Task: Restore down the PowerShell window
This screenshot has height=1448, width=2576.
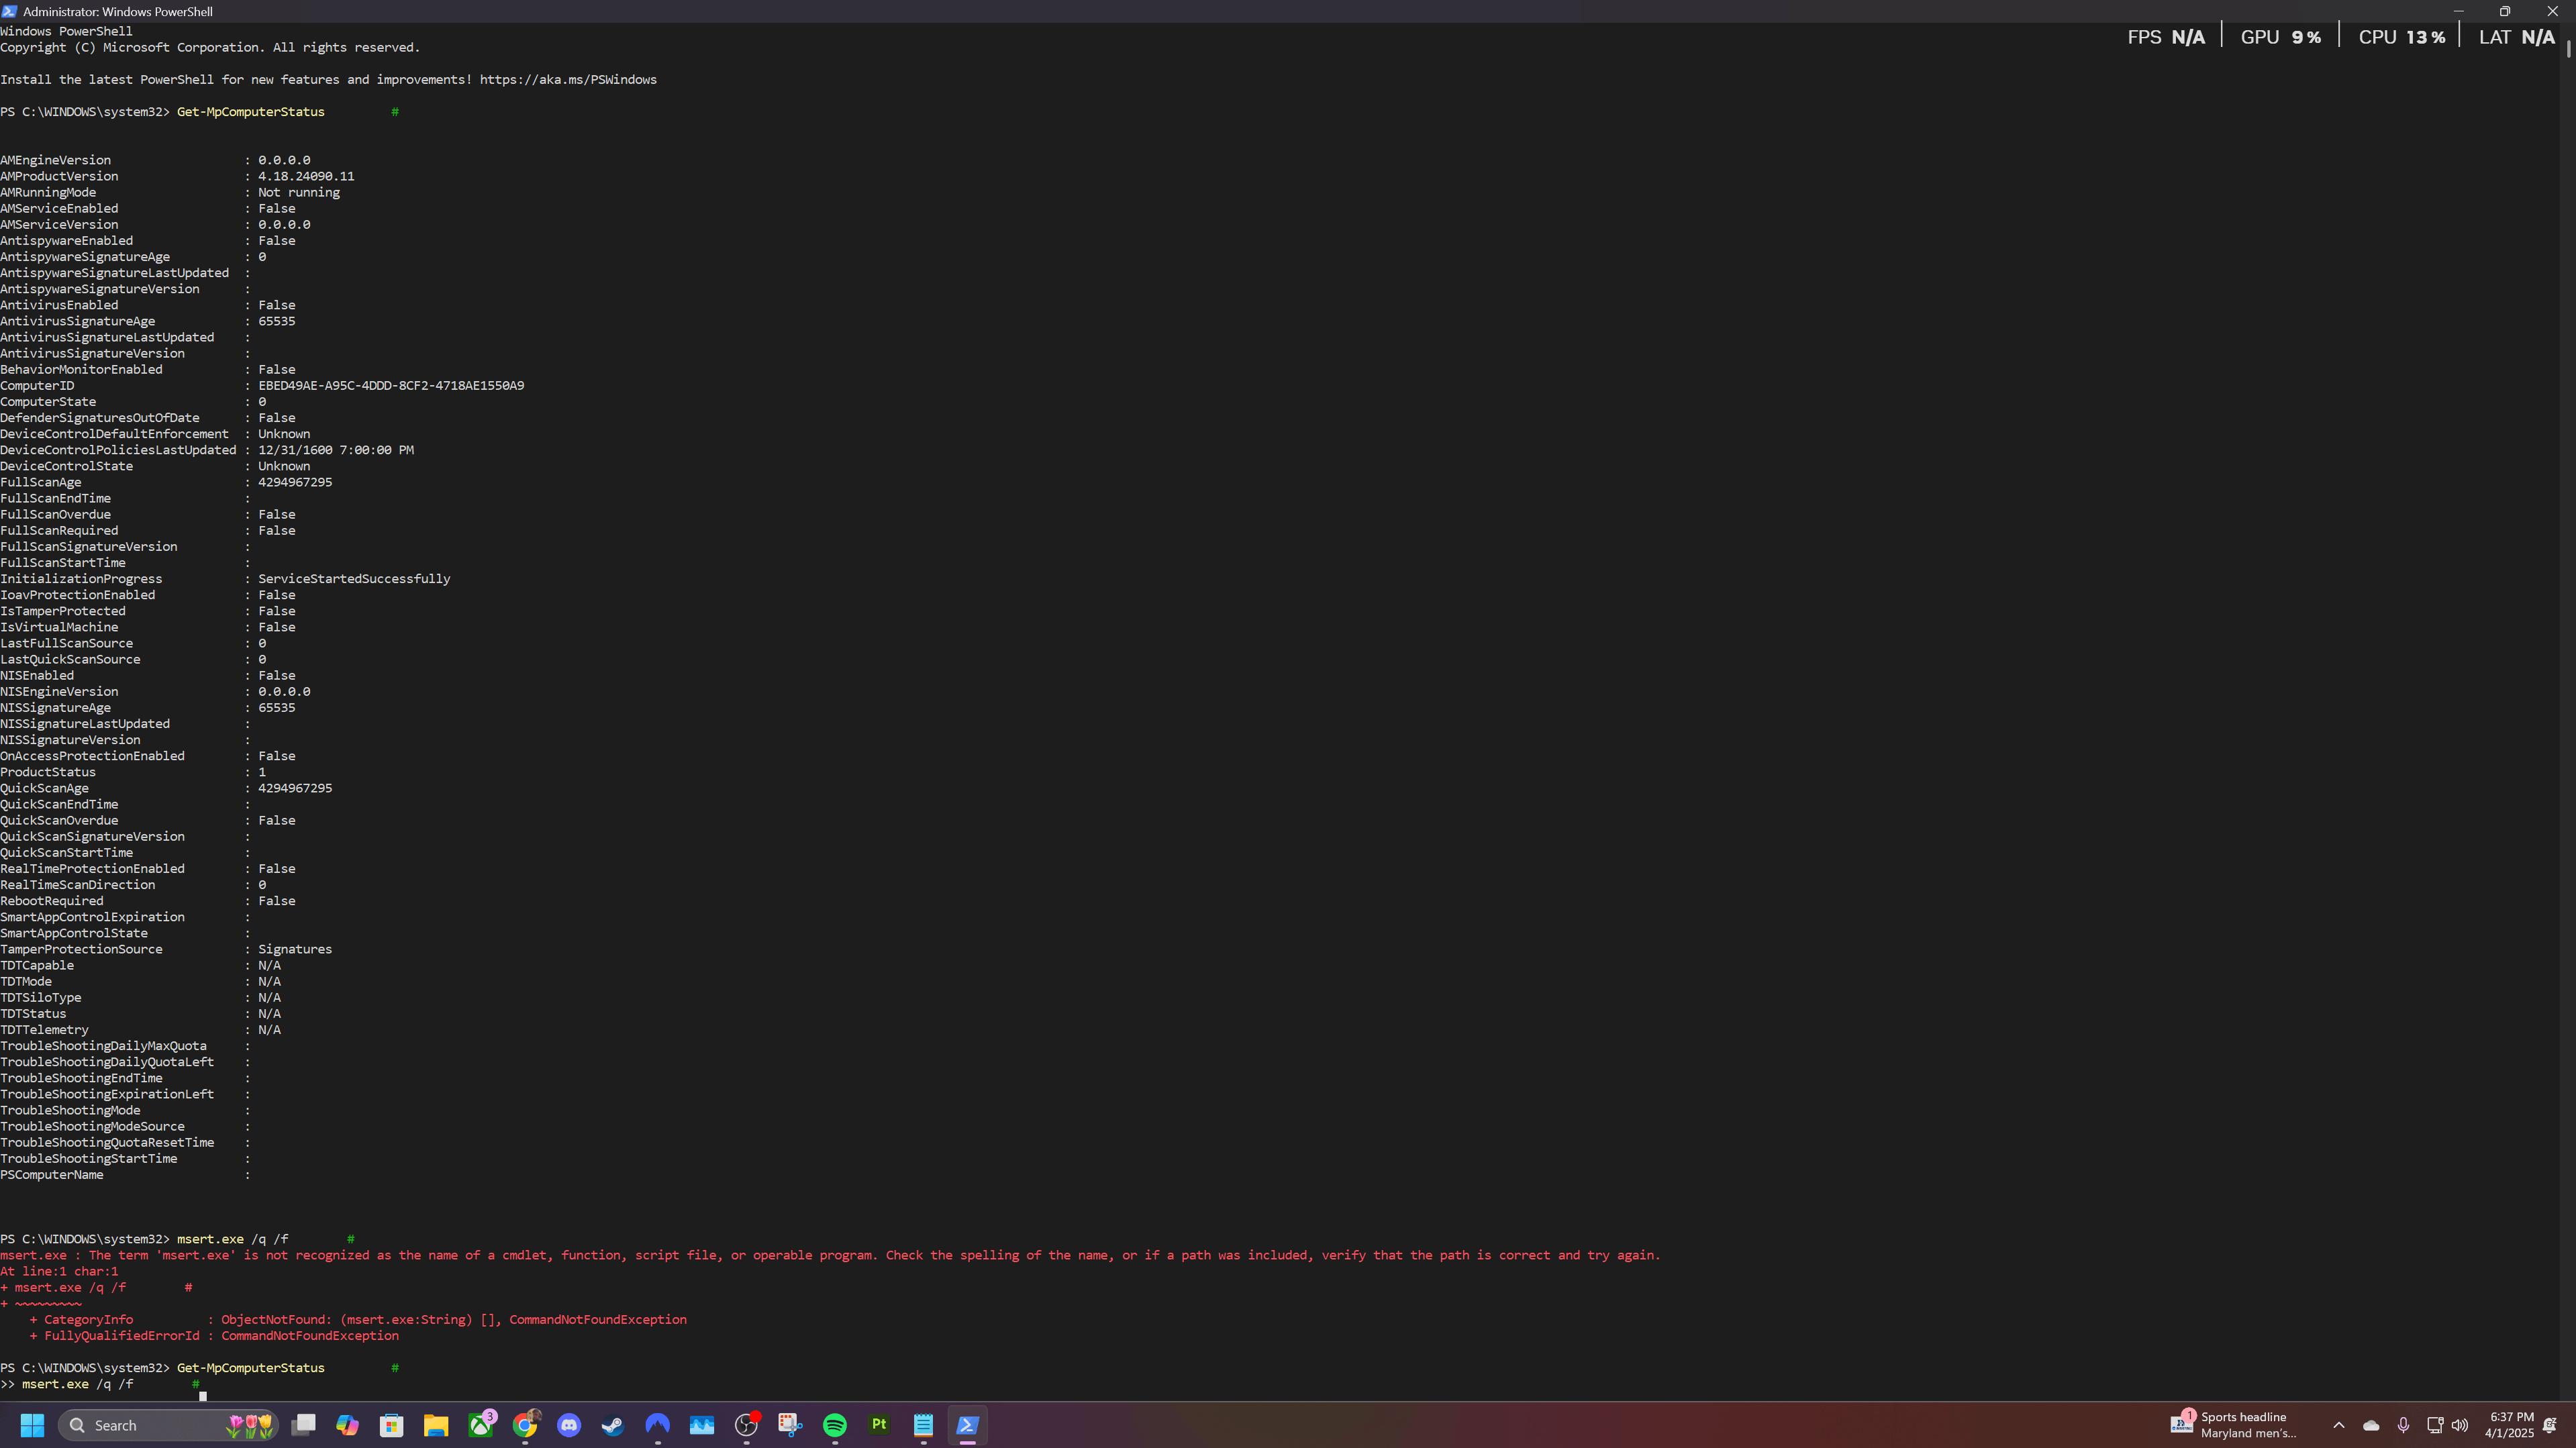Action: [x=2505, y=11]
